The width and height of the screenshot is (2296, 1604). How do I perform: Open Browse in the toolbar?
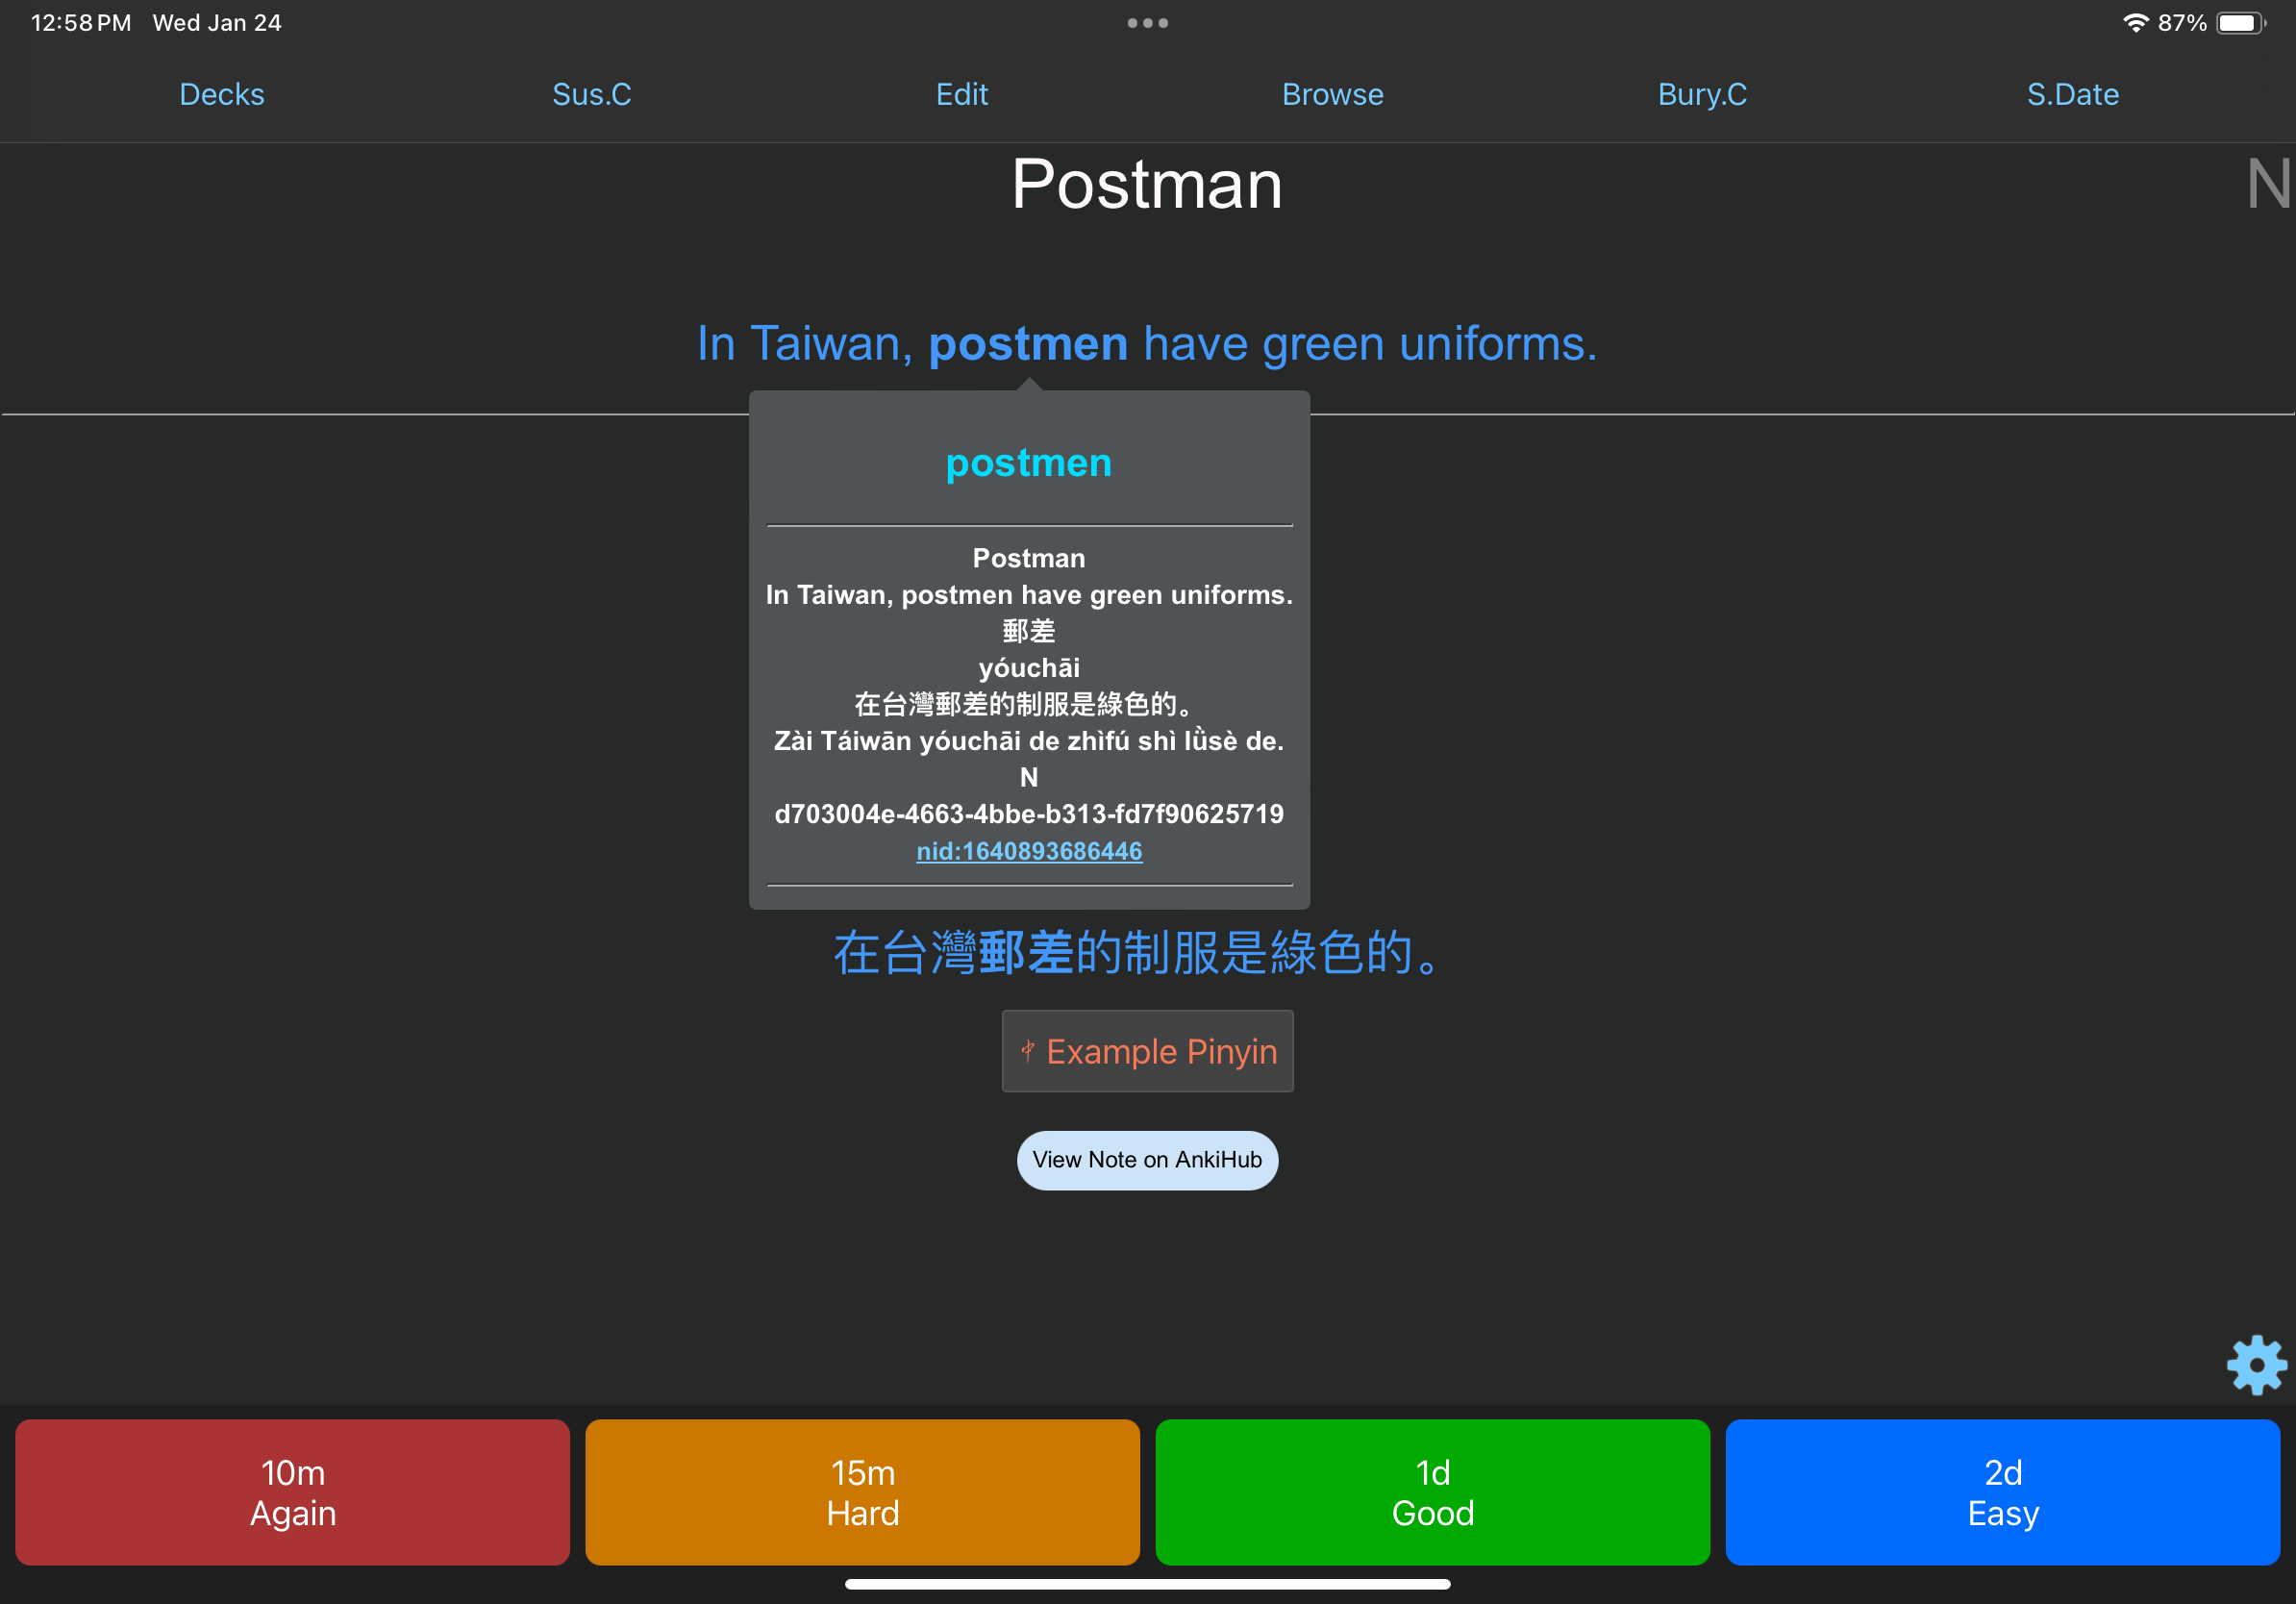pyautogui.click(x=1332, y=94)
